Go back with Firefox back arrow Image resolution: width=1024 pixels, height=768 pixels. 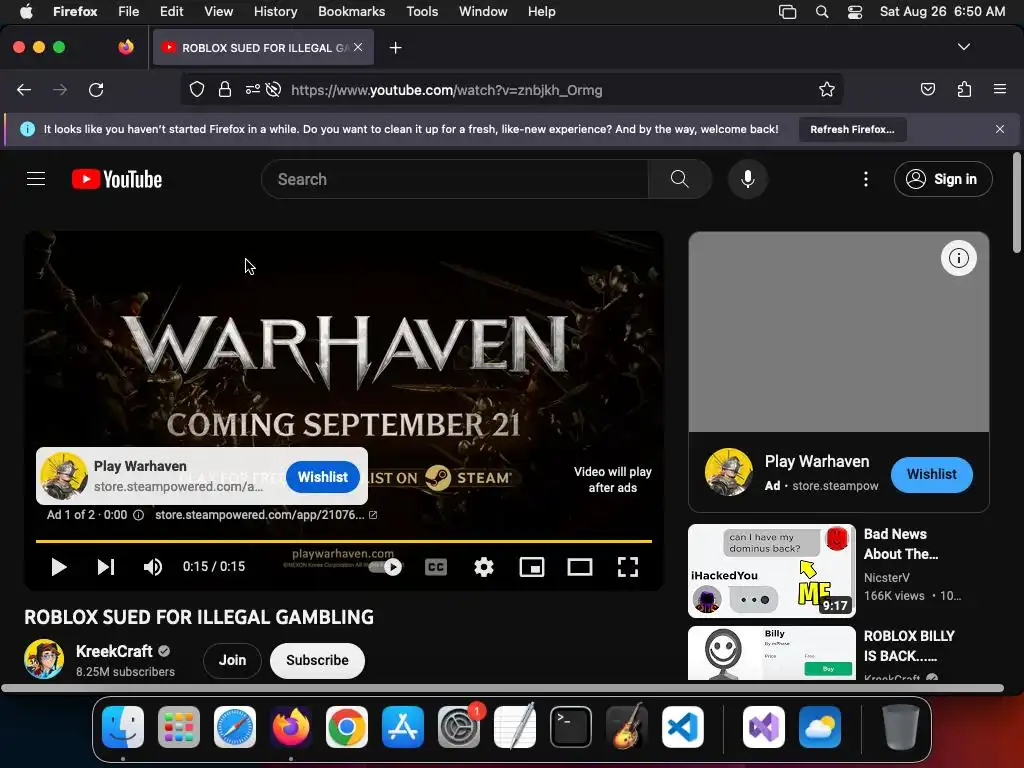[x=24, y=90]
